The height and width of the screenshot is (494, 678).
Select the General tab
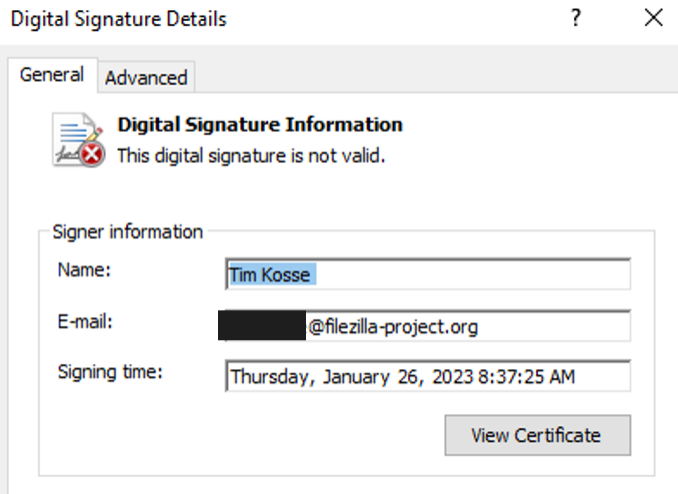[x=52, y=75]
